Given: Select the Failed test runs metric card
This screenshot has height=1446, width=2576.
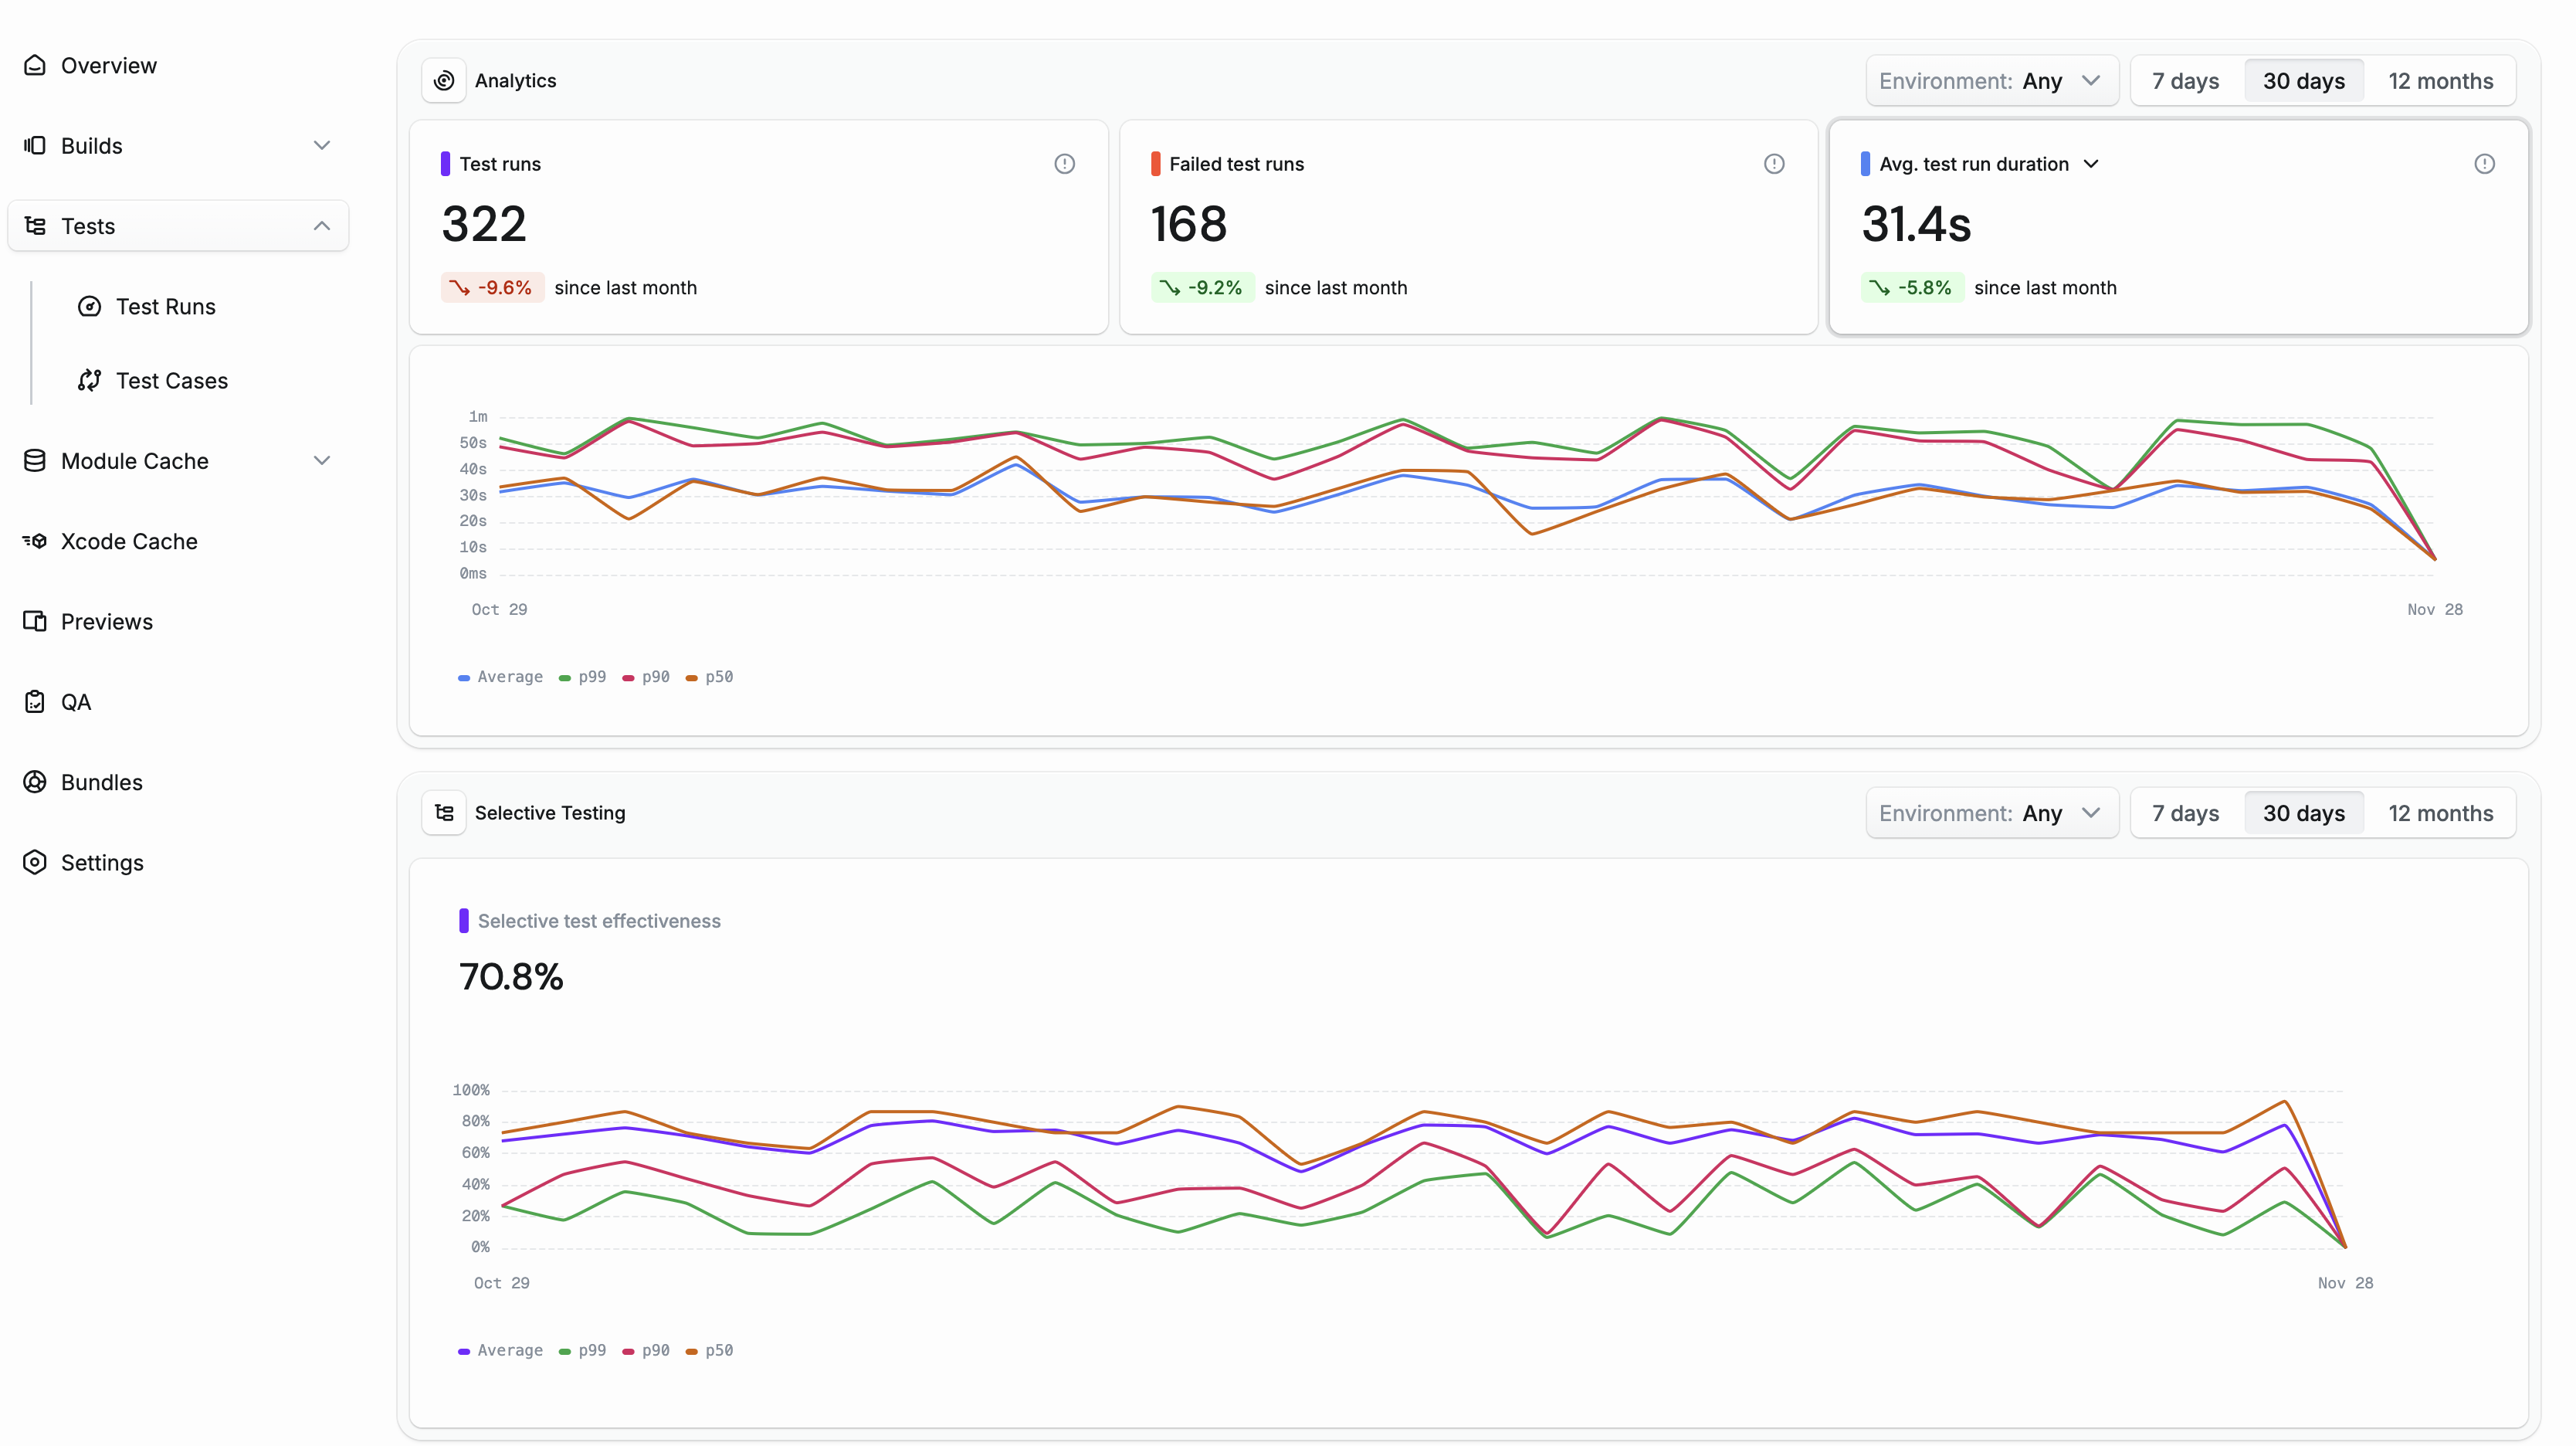Looking at the screenshot, I should click(x=1467, y=227).
